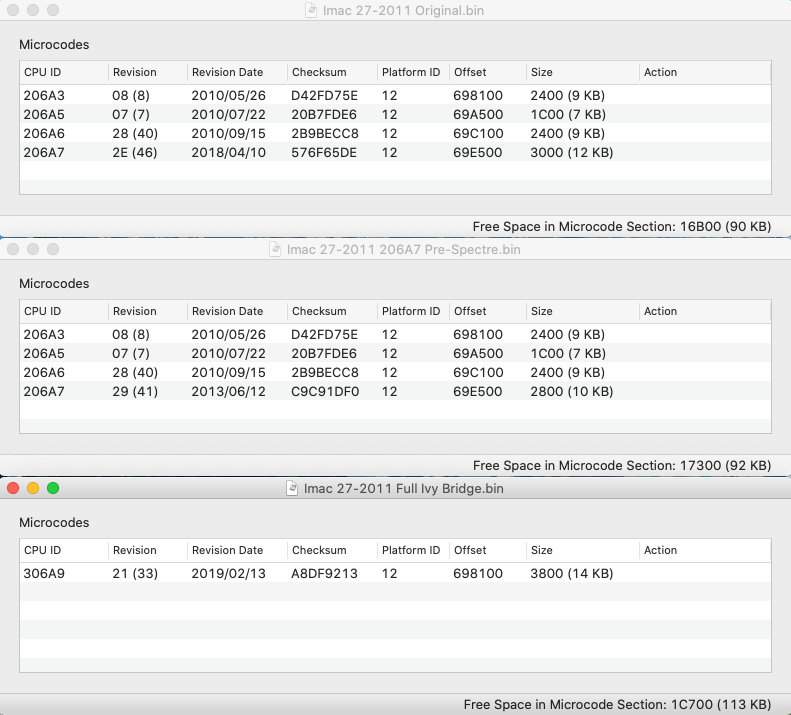Click Action header in Full Ivy Bridge window
The width and height of the screenshot is (791, 715).
click(x=705, y=550)
